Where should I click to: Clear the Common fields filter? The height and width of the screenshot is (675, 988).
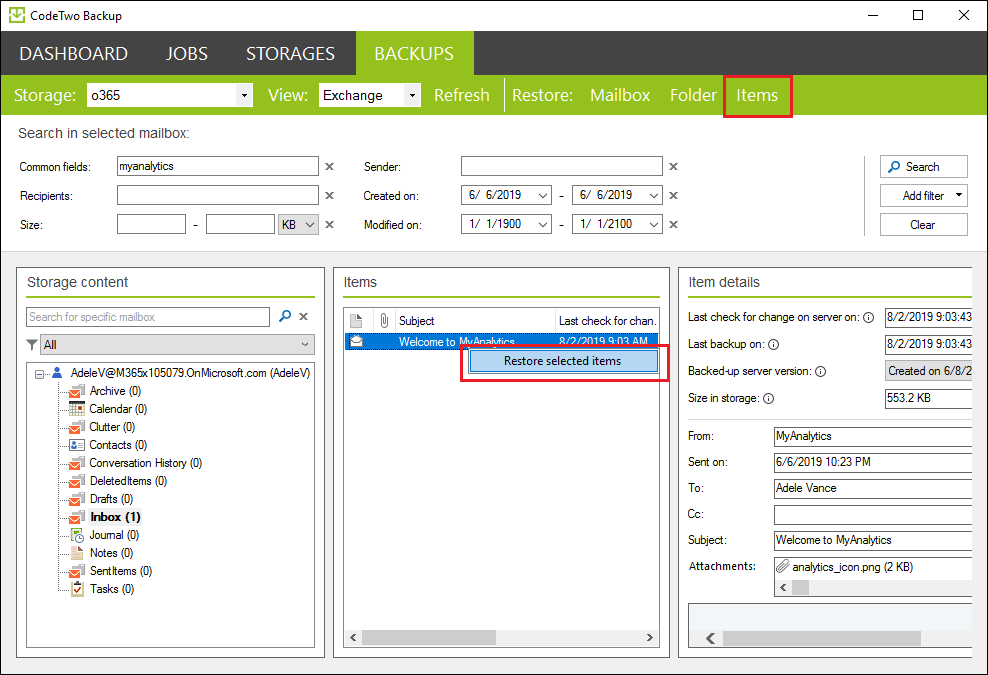[330, 166]
